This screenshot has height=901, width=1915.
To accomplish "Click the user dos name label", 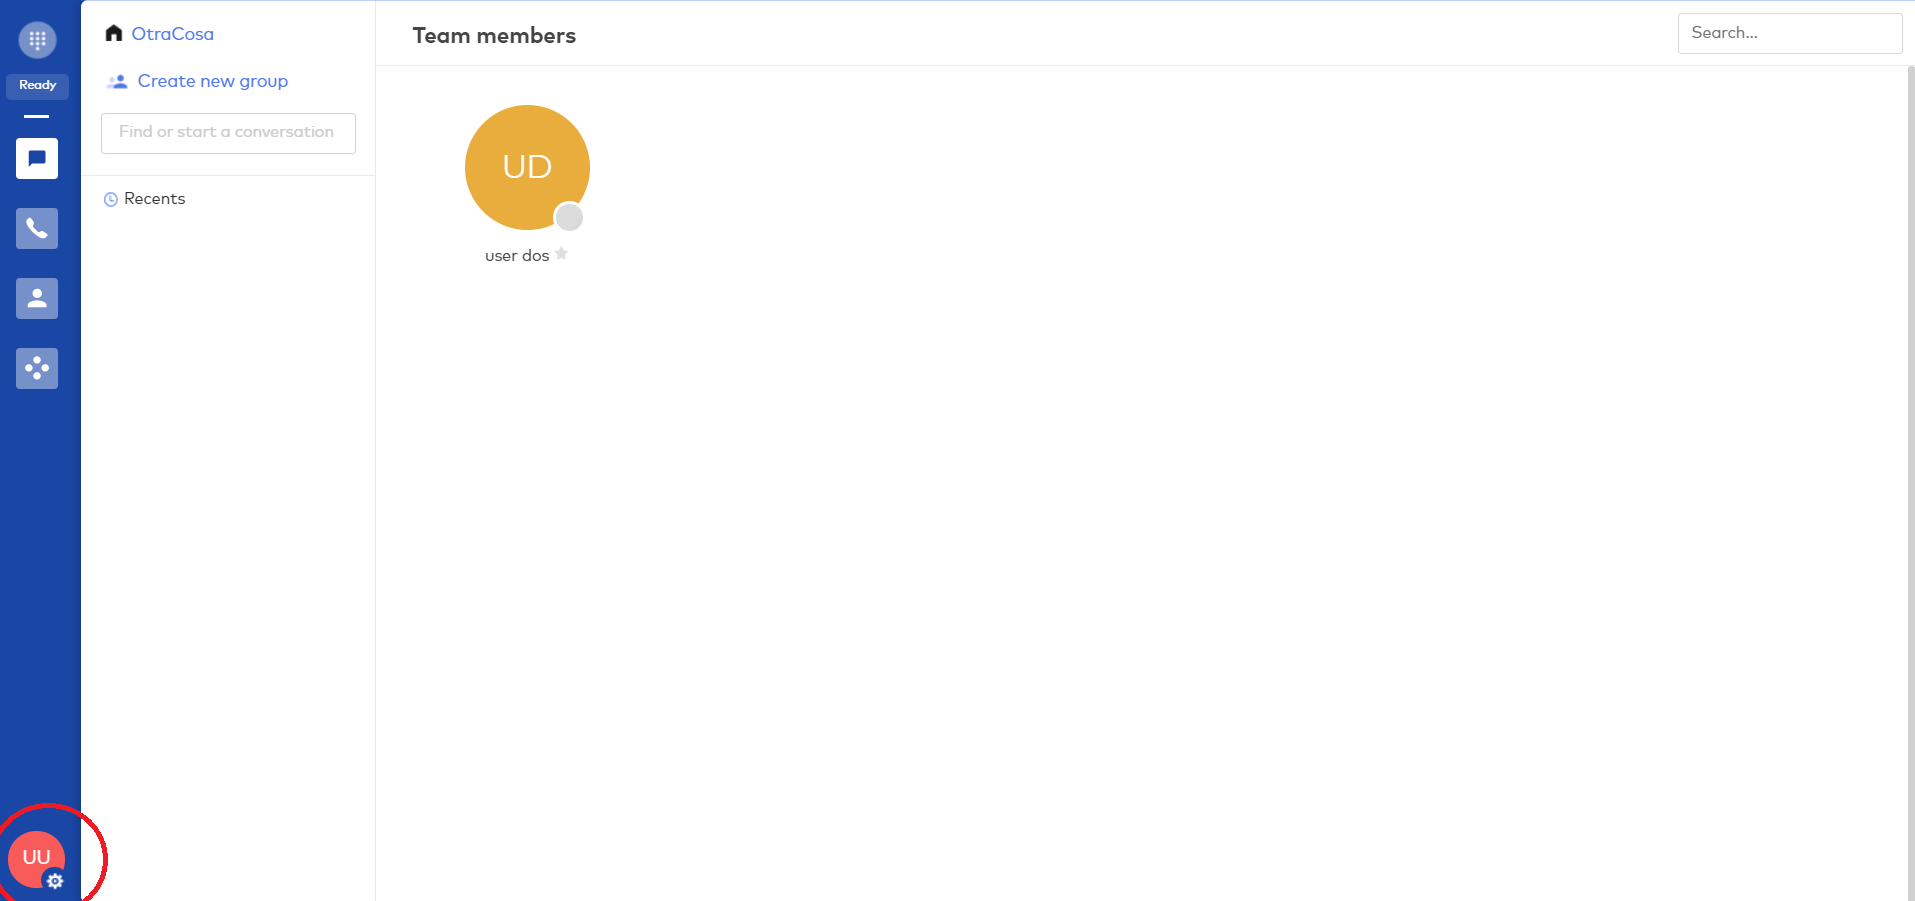I will click(x=516, y=256).
